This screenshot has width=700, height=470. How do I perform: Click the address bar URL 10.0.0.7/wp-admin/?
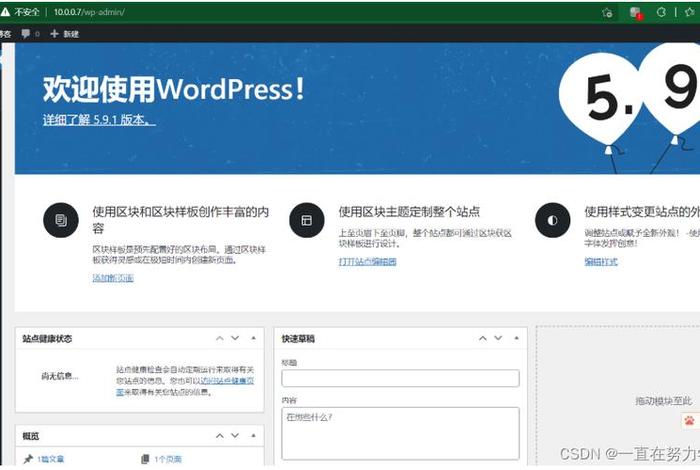89,12
